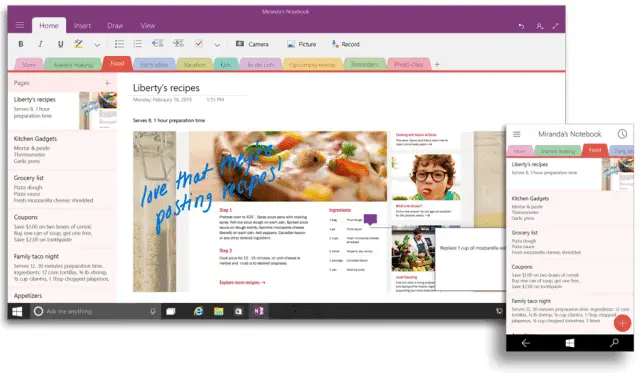640x373 pixels.
Task: Click OneNote icon in Windows taskbar
Action: [258, 311]
